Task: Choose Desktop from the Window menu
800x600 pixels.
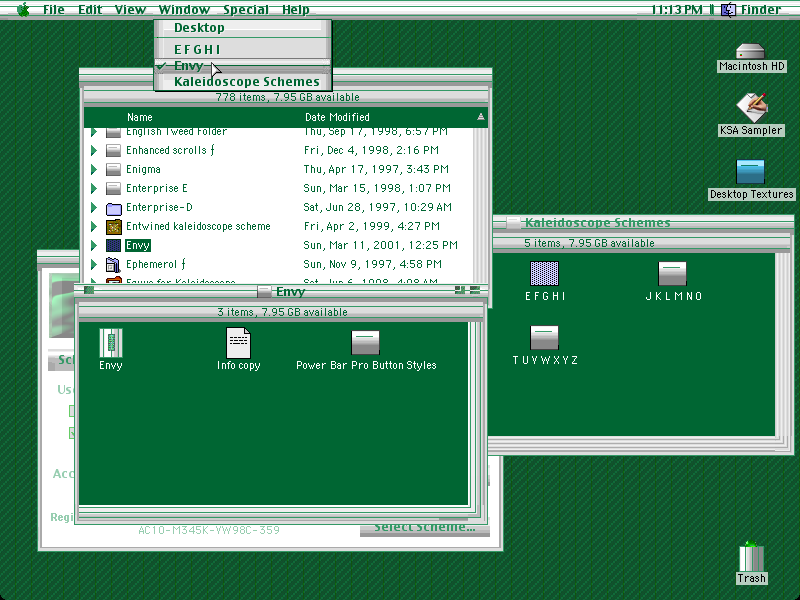Action: click(243, 28)
